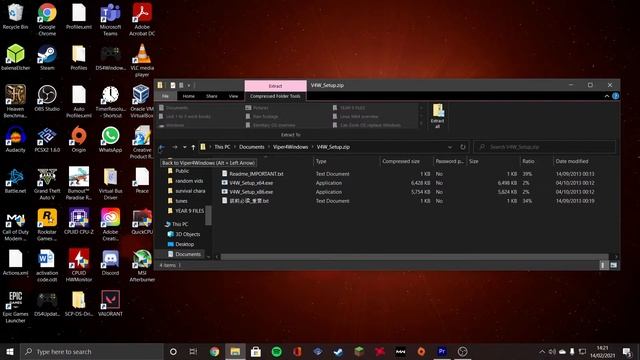The width and height of the screenshot is (640, 360).
Task: Open WhatsApp desktop shortcut
Action: (110, 139)
